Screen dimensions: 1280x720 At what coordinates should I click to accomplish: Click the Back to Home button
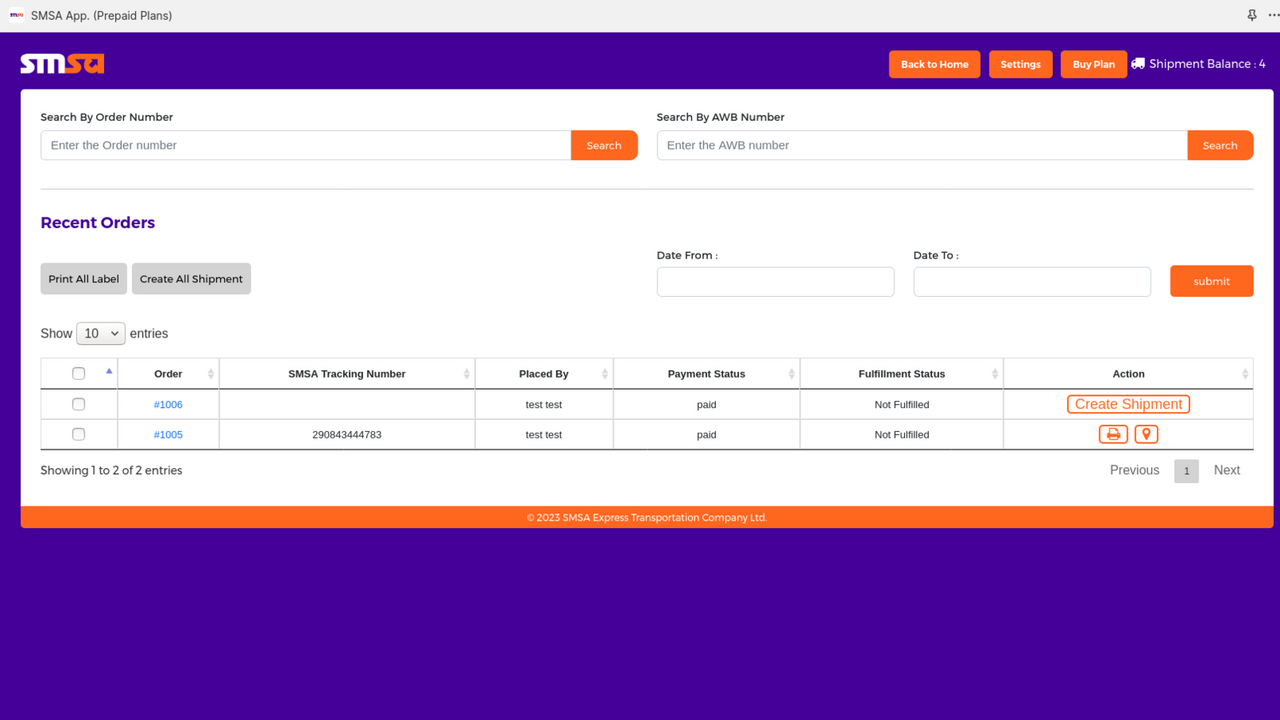point(934,64)
